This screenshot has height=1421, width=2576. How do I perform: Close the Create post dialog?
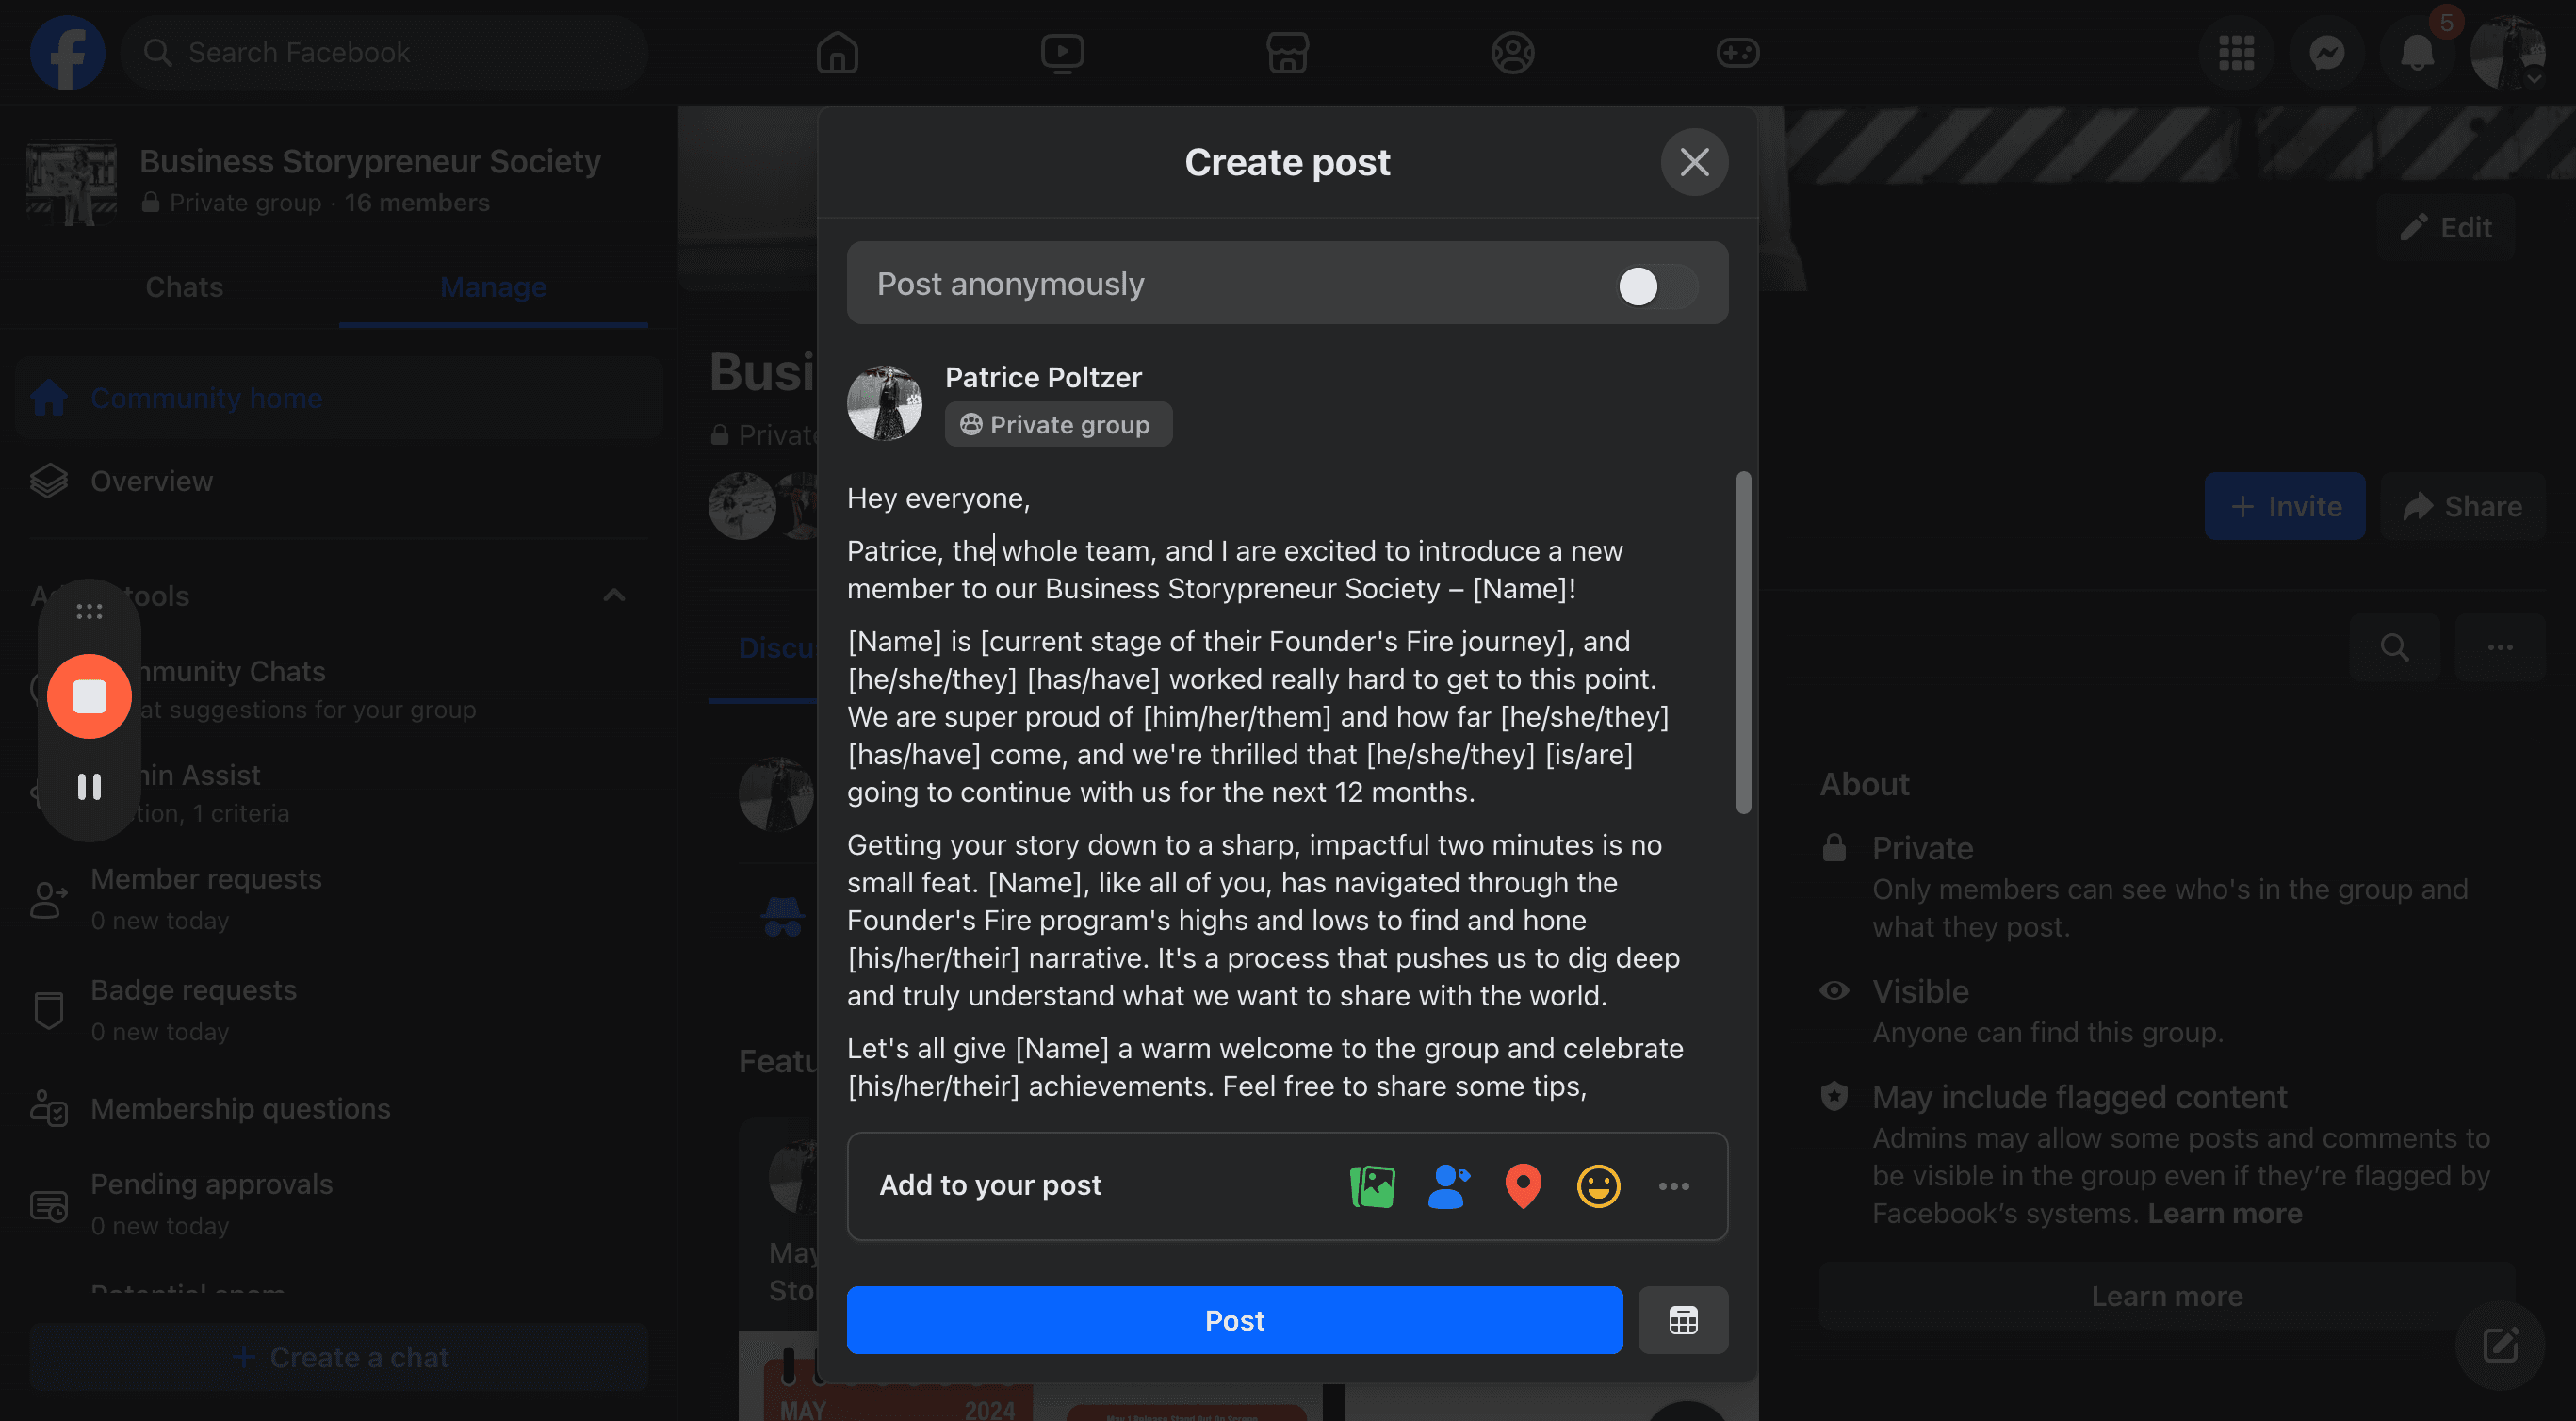(x=1694, y=162)
